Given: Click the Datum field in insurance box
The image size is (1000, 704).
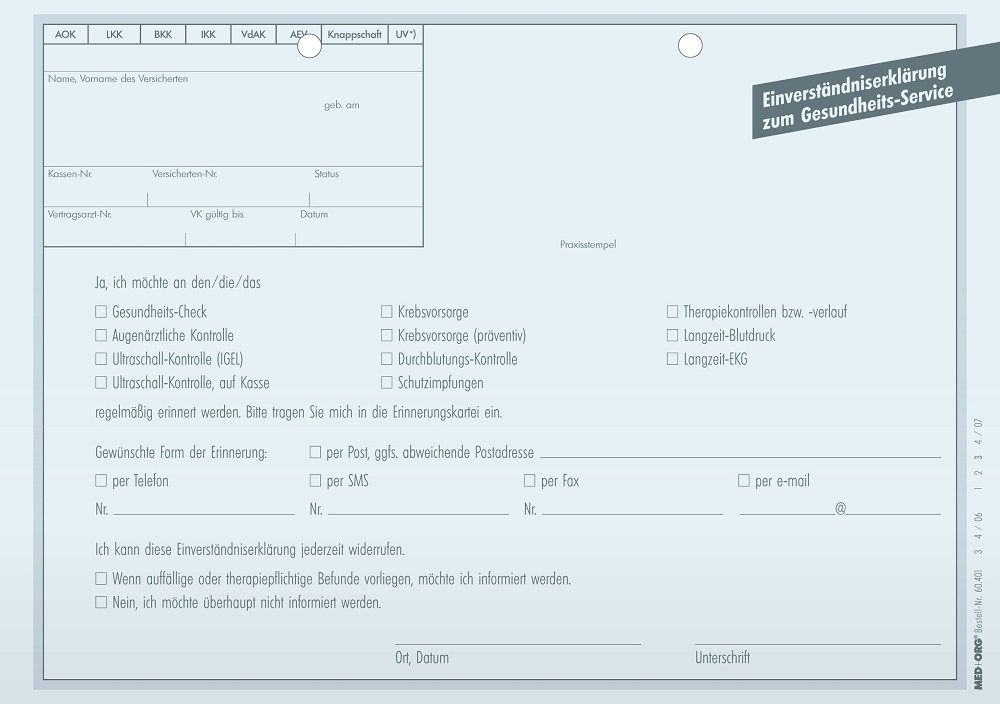Looking at the screenshot, I should coord(359,227).
